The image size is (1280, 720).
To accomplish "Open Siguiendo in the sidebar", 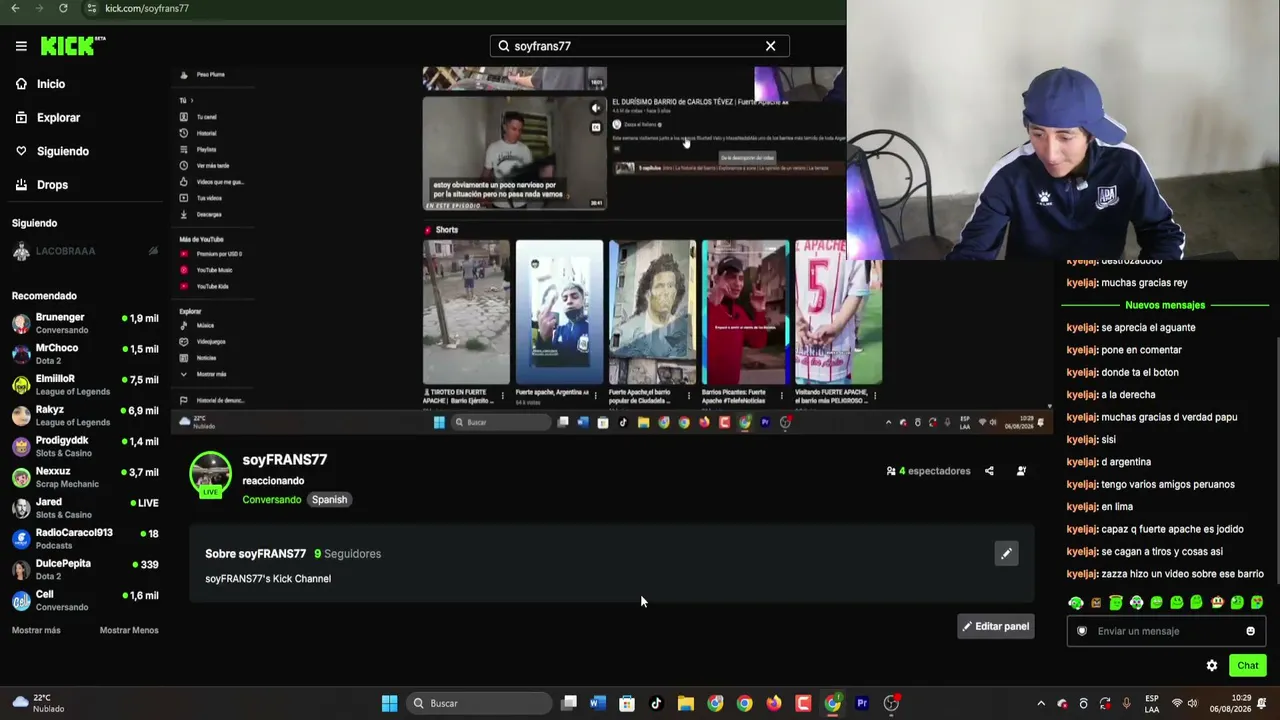I will point(52,151).
